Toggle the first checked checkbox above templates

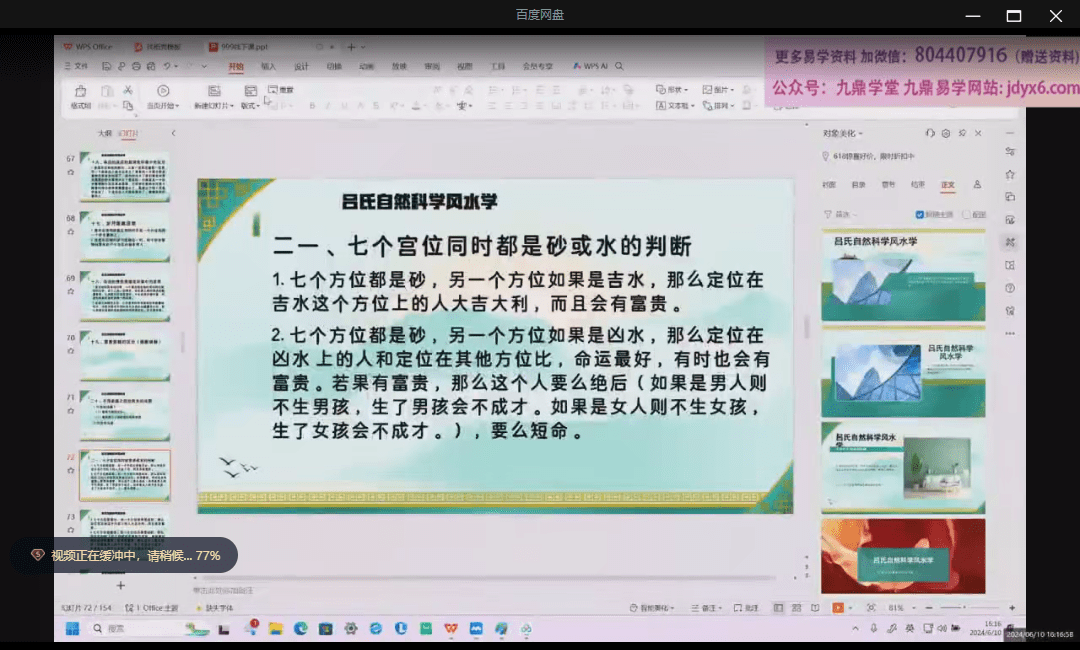coord(920,214)
